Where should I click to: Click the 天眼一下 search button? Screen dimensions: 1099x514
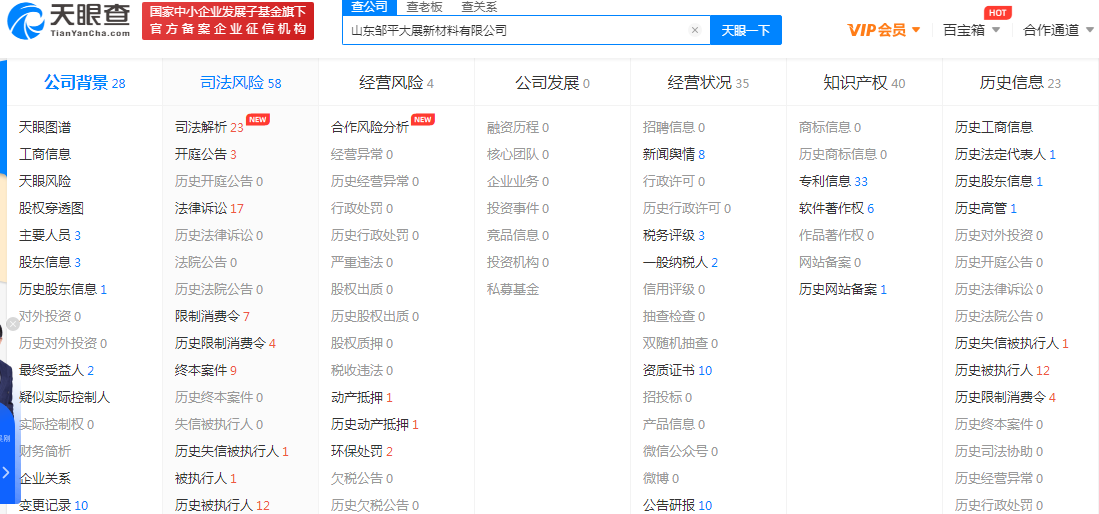746,30
